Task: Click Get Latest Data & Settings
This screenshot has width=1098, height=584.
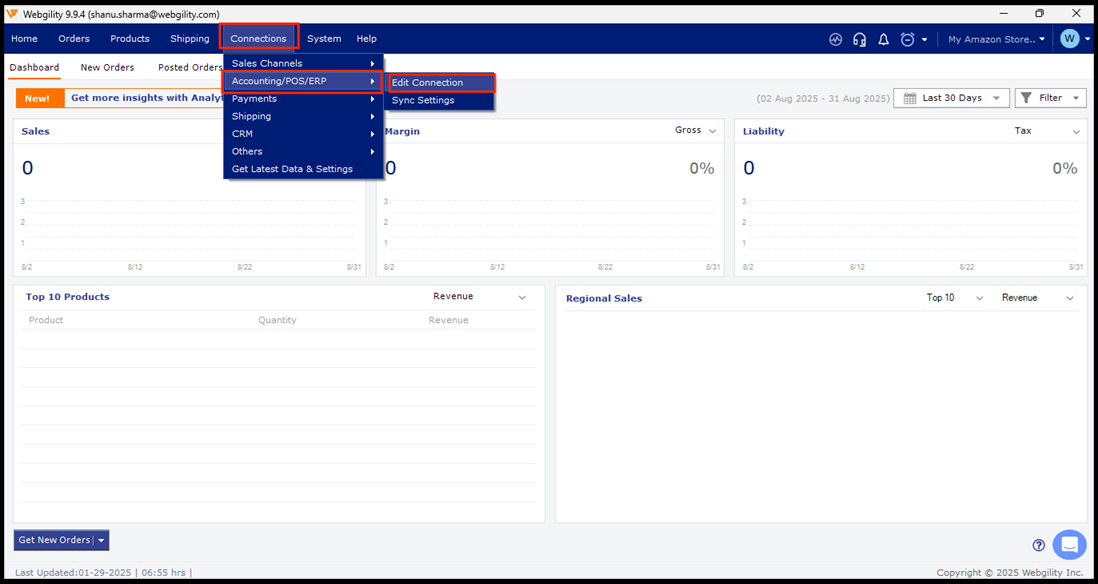Action: tap(292, 169)
